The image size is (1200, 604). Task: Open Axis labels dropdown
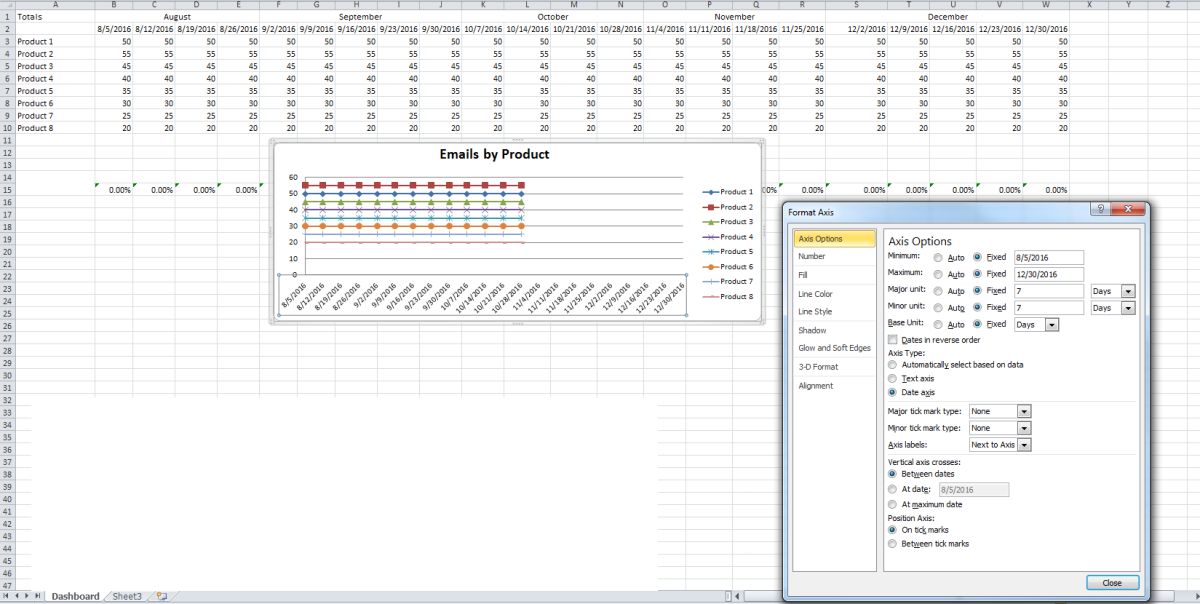coord(1023,445)
